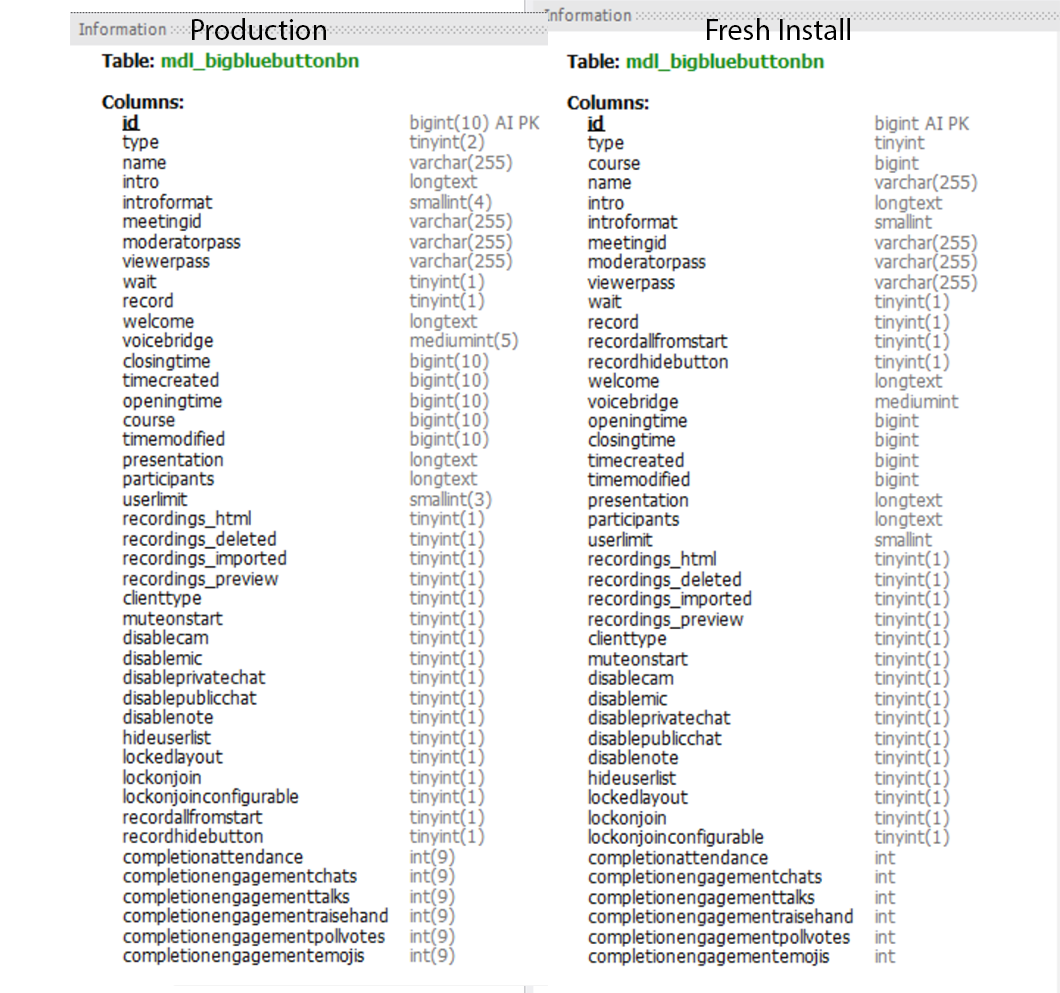Click the 'type' column in the Production panel
1060x993 pixels.
141,143
